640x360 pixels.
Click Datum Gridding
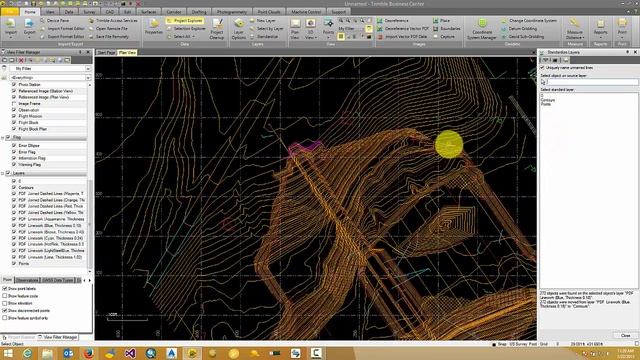click(x=519, y=29)
